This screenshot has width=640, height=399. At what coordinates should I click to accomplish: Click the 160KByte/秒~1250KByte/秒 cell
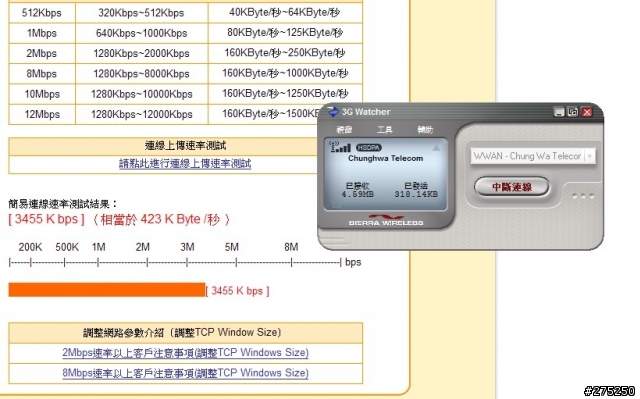point(285,94)
